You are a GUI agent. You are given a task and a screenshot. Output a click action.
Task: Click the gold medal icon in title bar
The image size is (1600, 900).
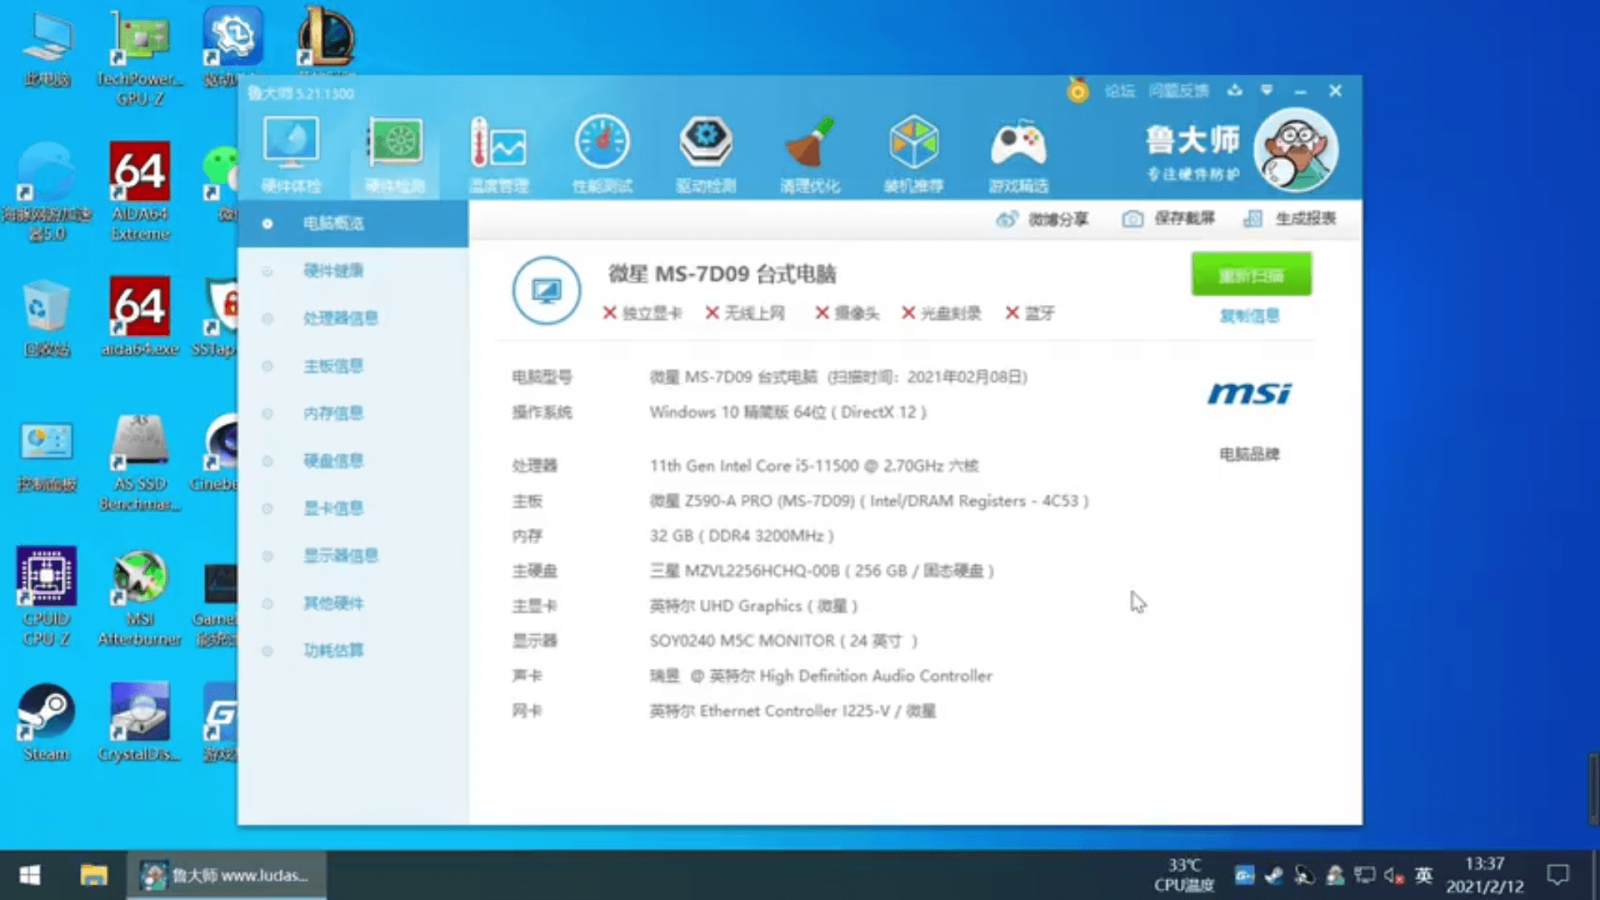[x=1077, y=90]
